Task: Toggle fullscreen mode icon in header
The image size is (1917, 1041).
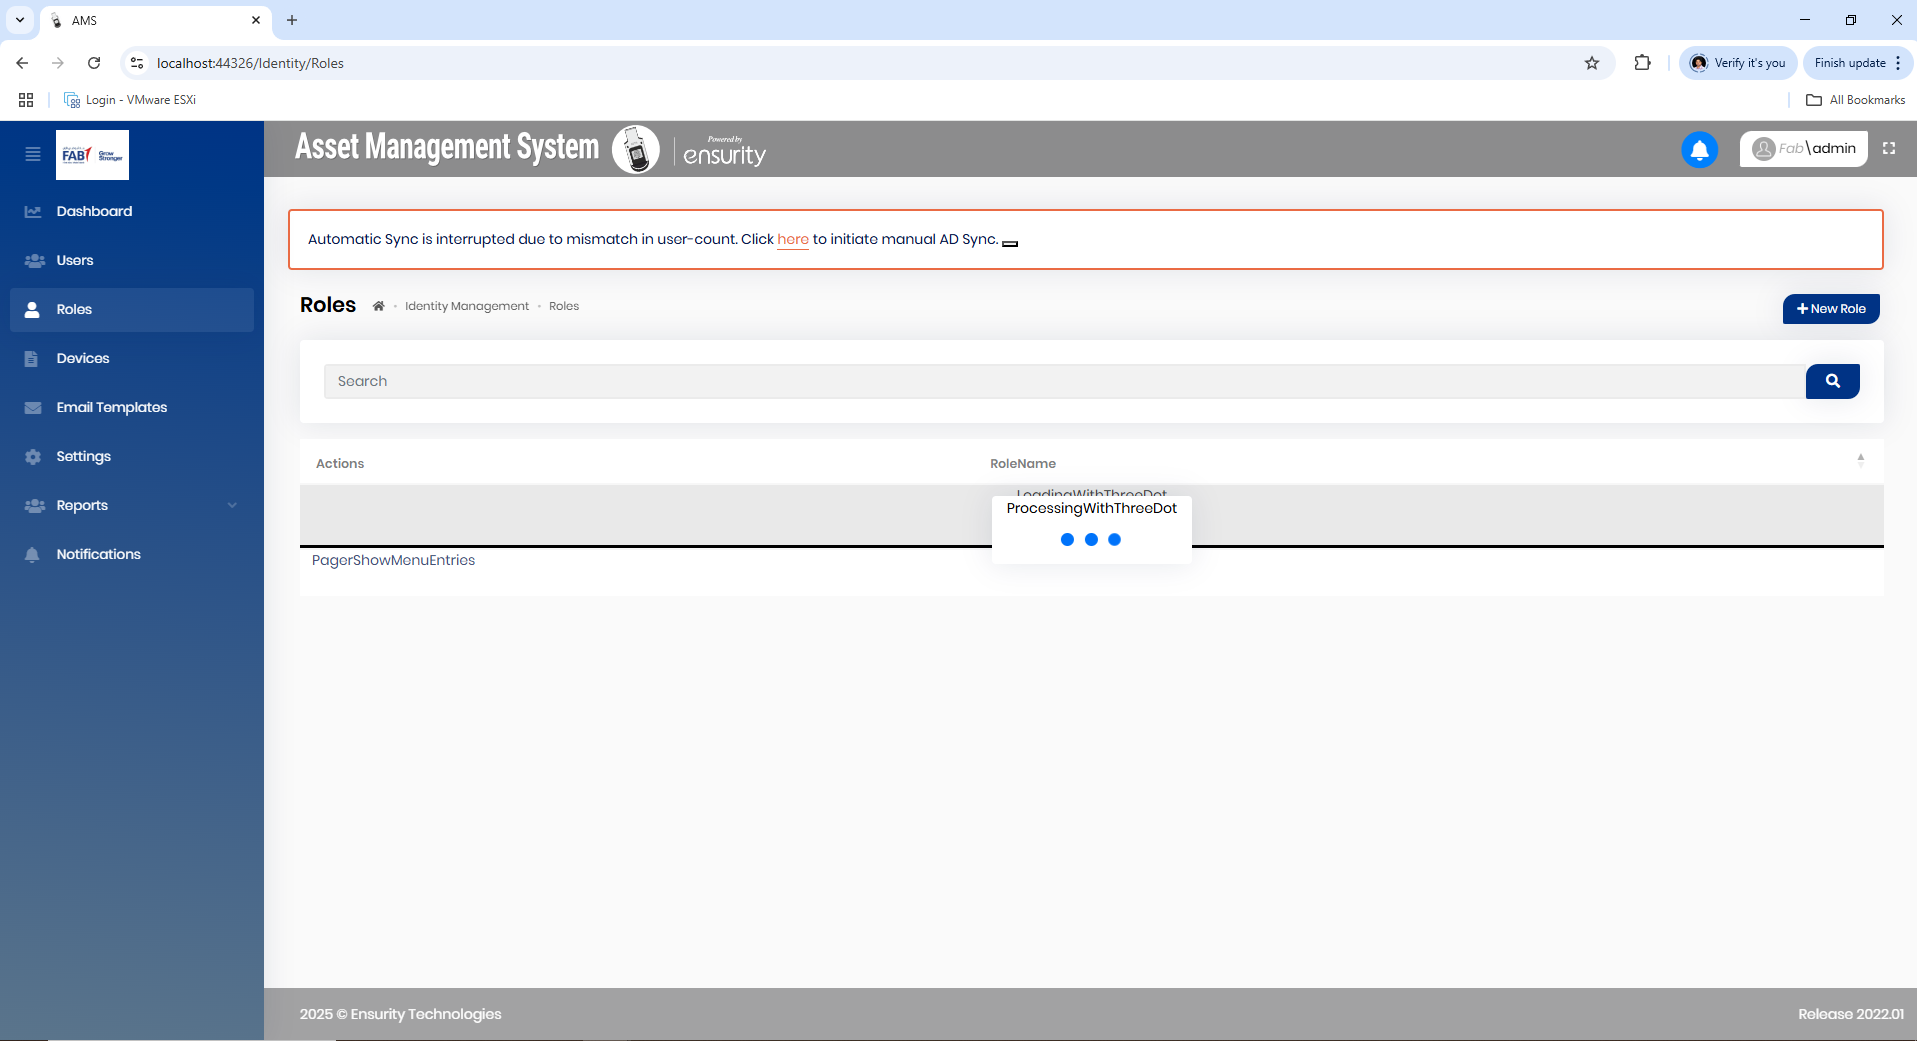Action: point(1889,148)
